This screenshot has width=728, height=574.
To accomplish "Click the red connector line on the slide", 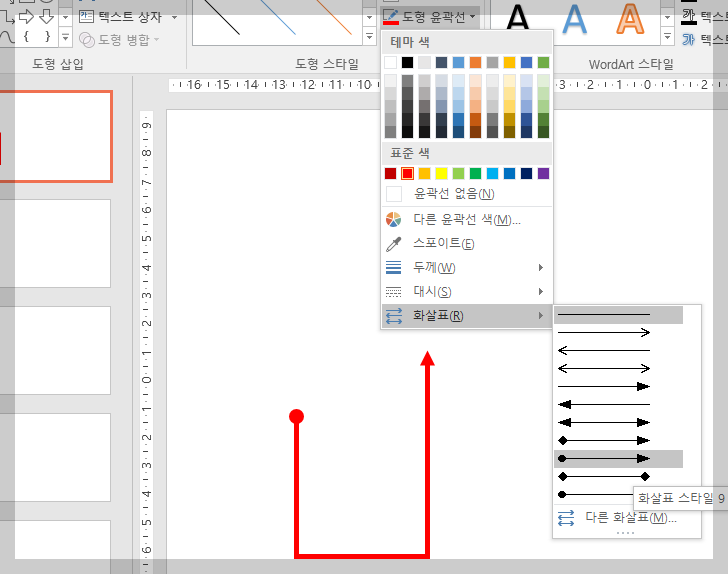I will coord(362,555).
